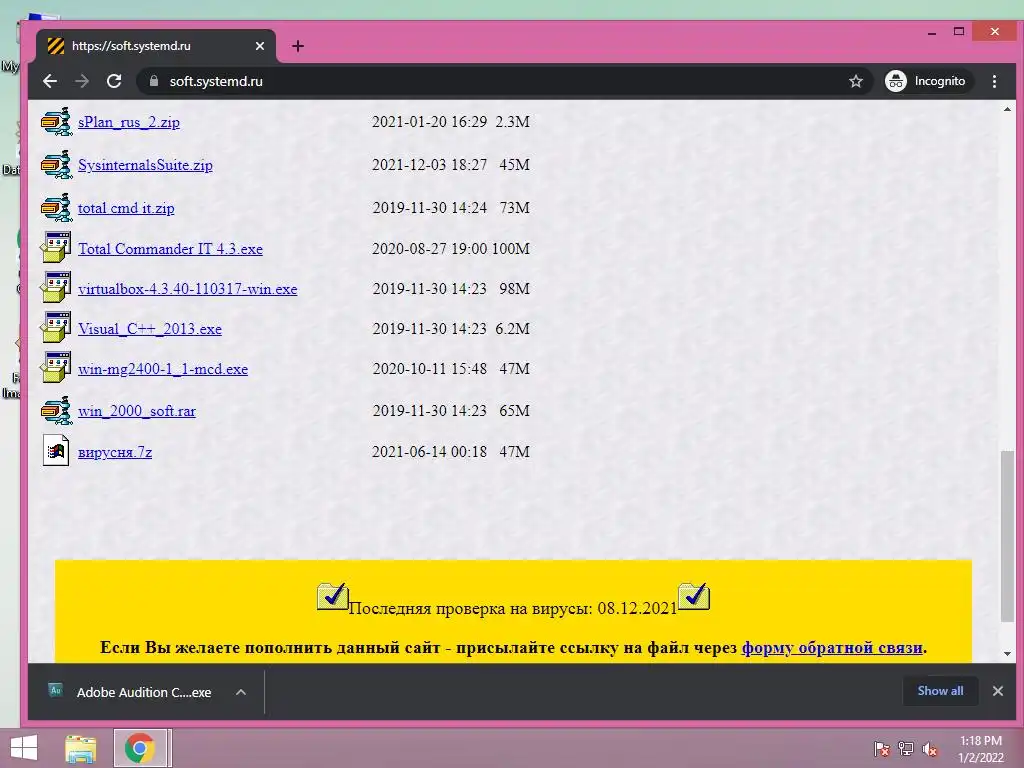
Task: Open the SysinternalsSuite.zip link
Action: tap(145, 165)
